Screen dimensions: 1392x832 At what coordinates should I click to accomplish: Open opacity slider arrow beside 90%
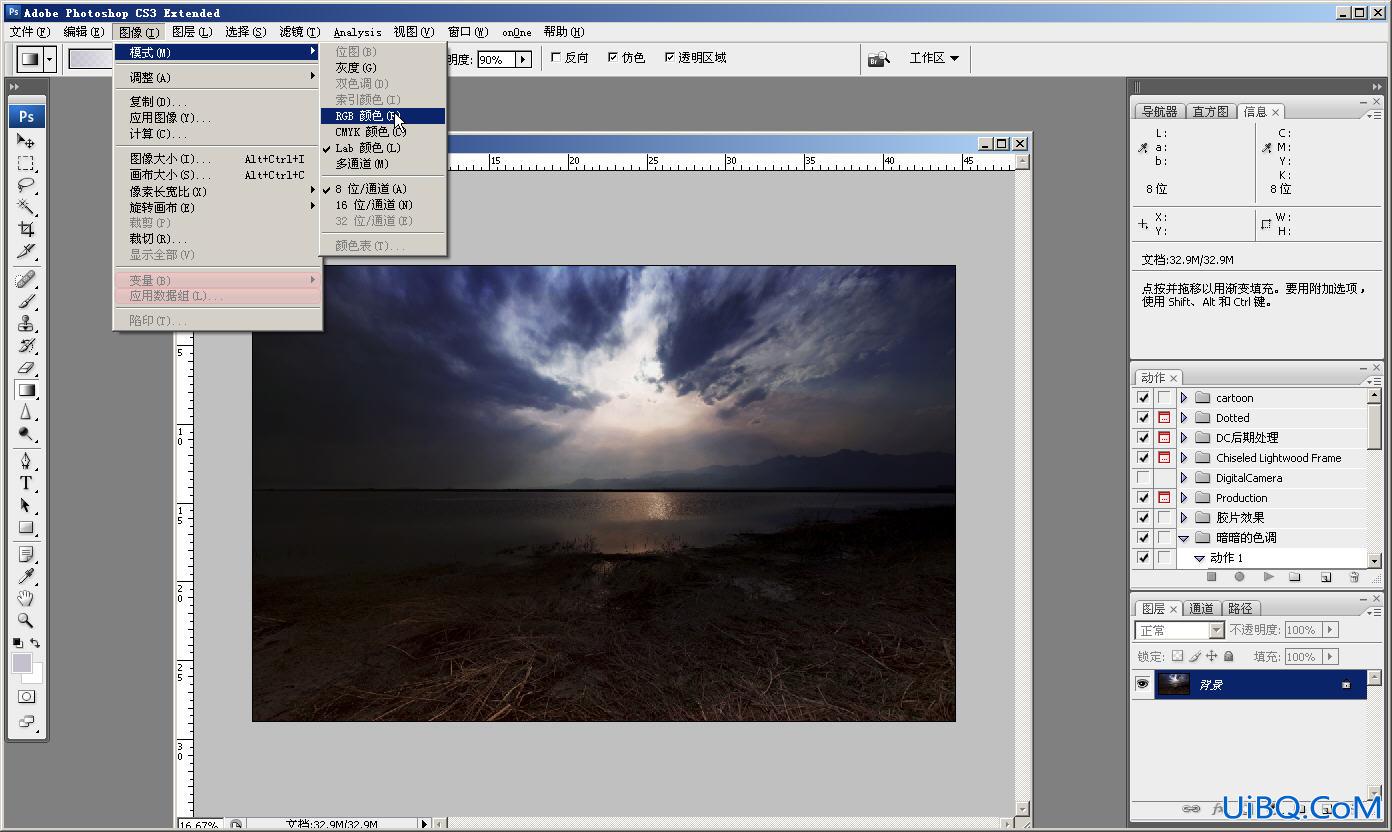[x=522, y=59]
